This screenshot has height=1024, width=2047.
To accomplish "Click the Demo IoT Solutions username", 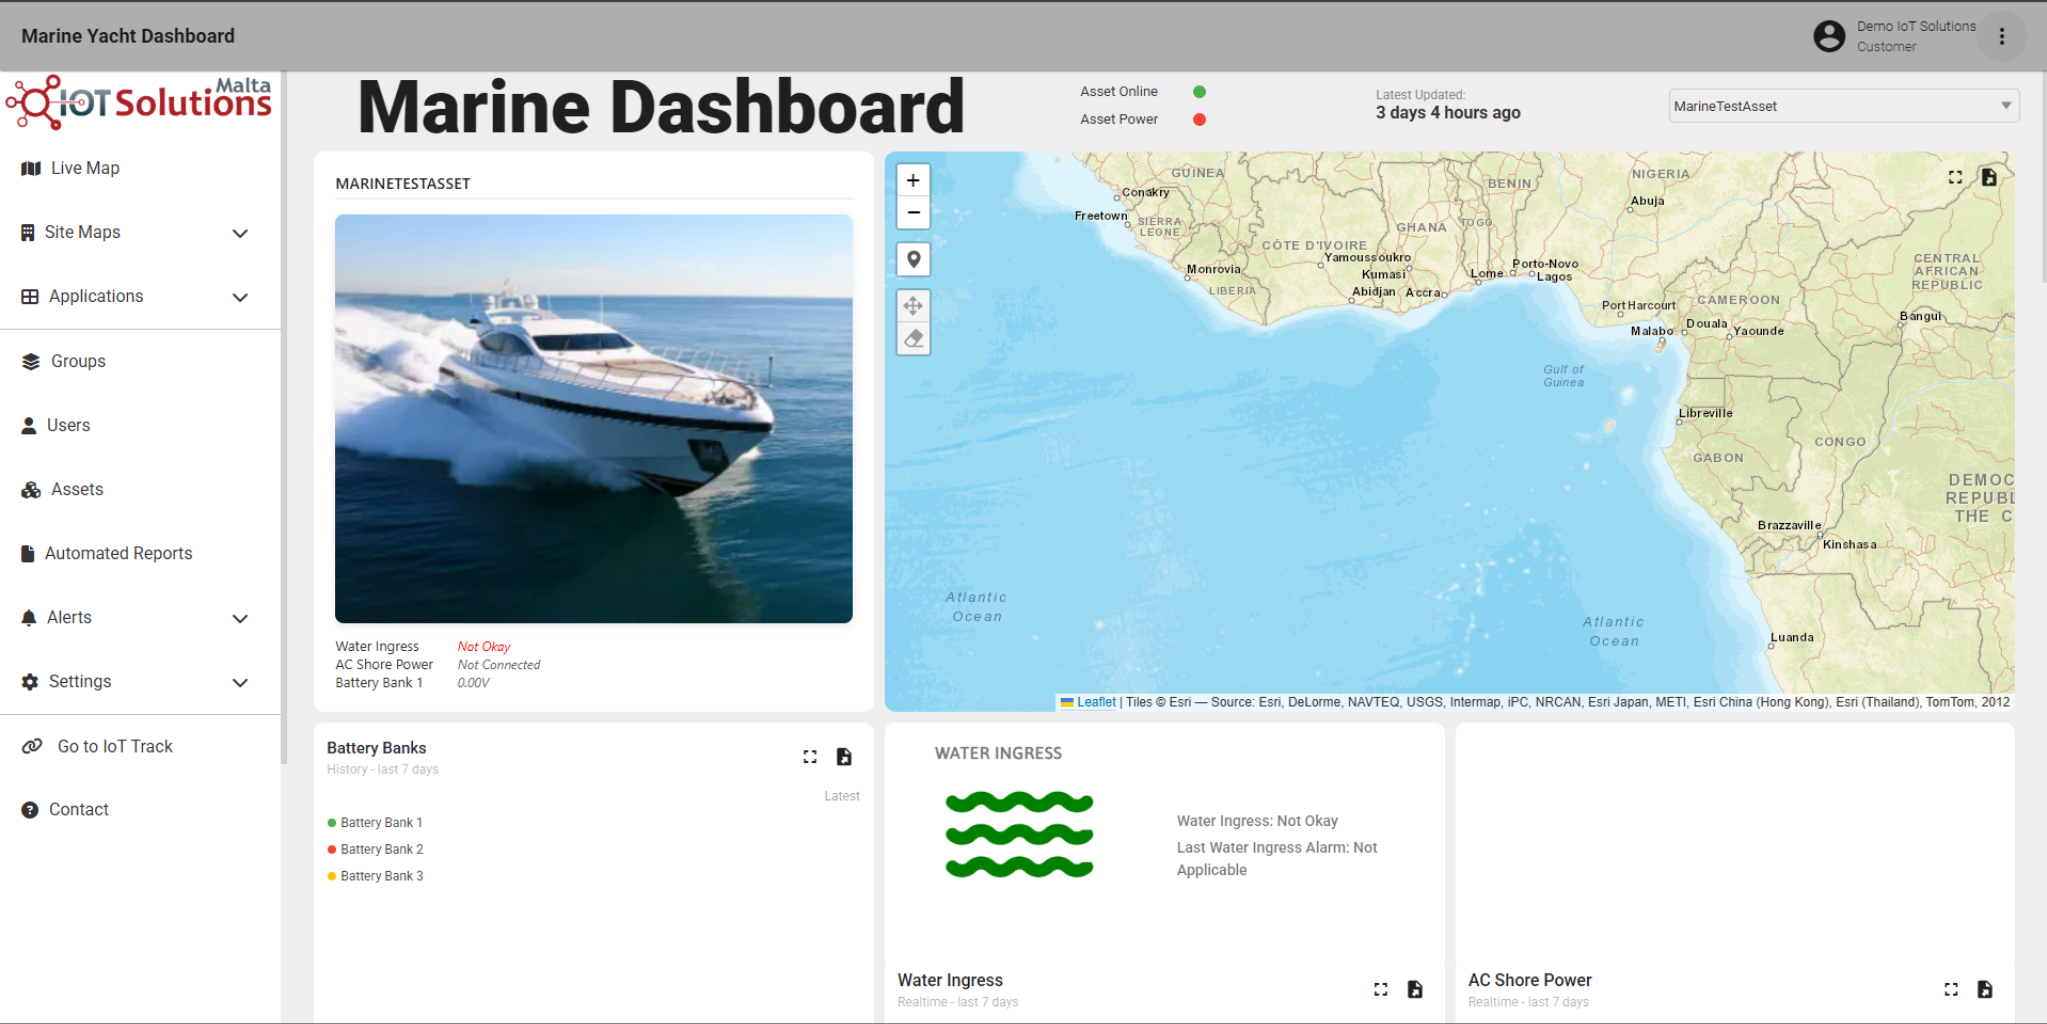I will (x=1916, y=26).
